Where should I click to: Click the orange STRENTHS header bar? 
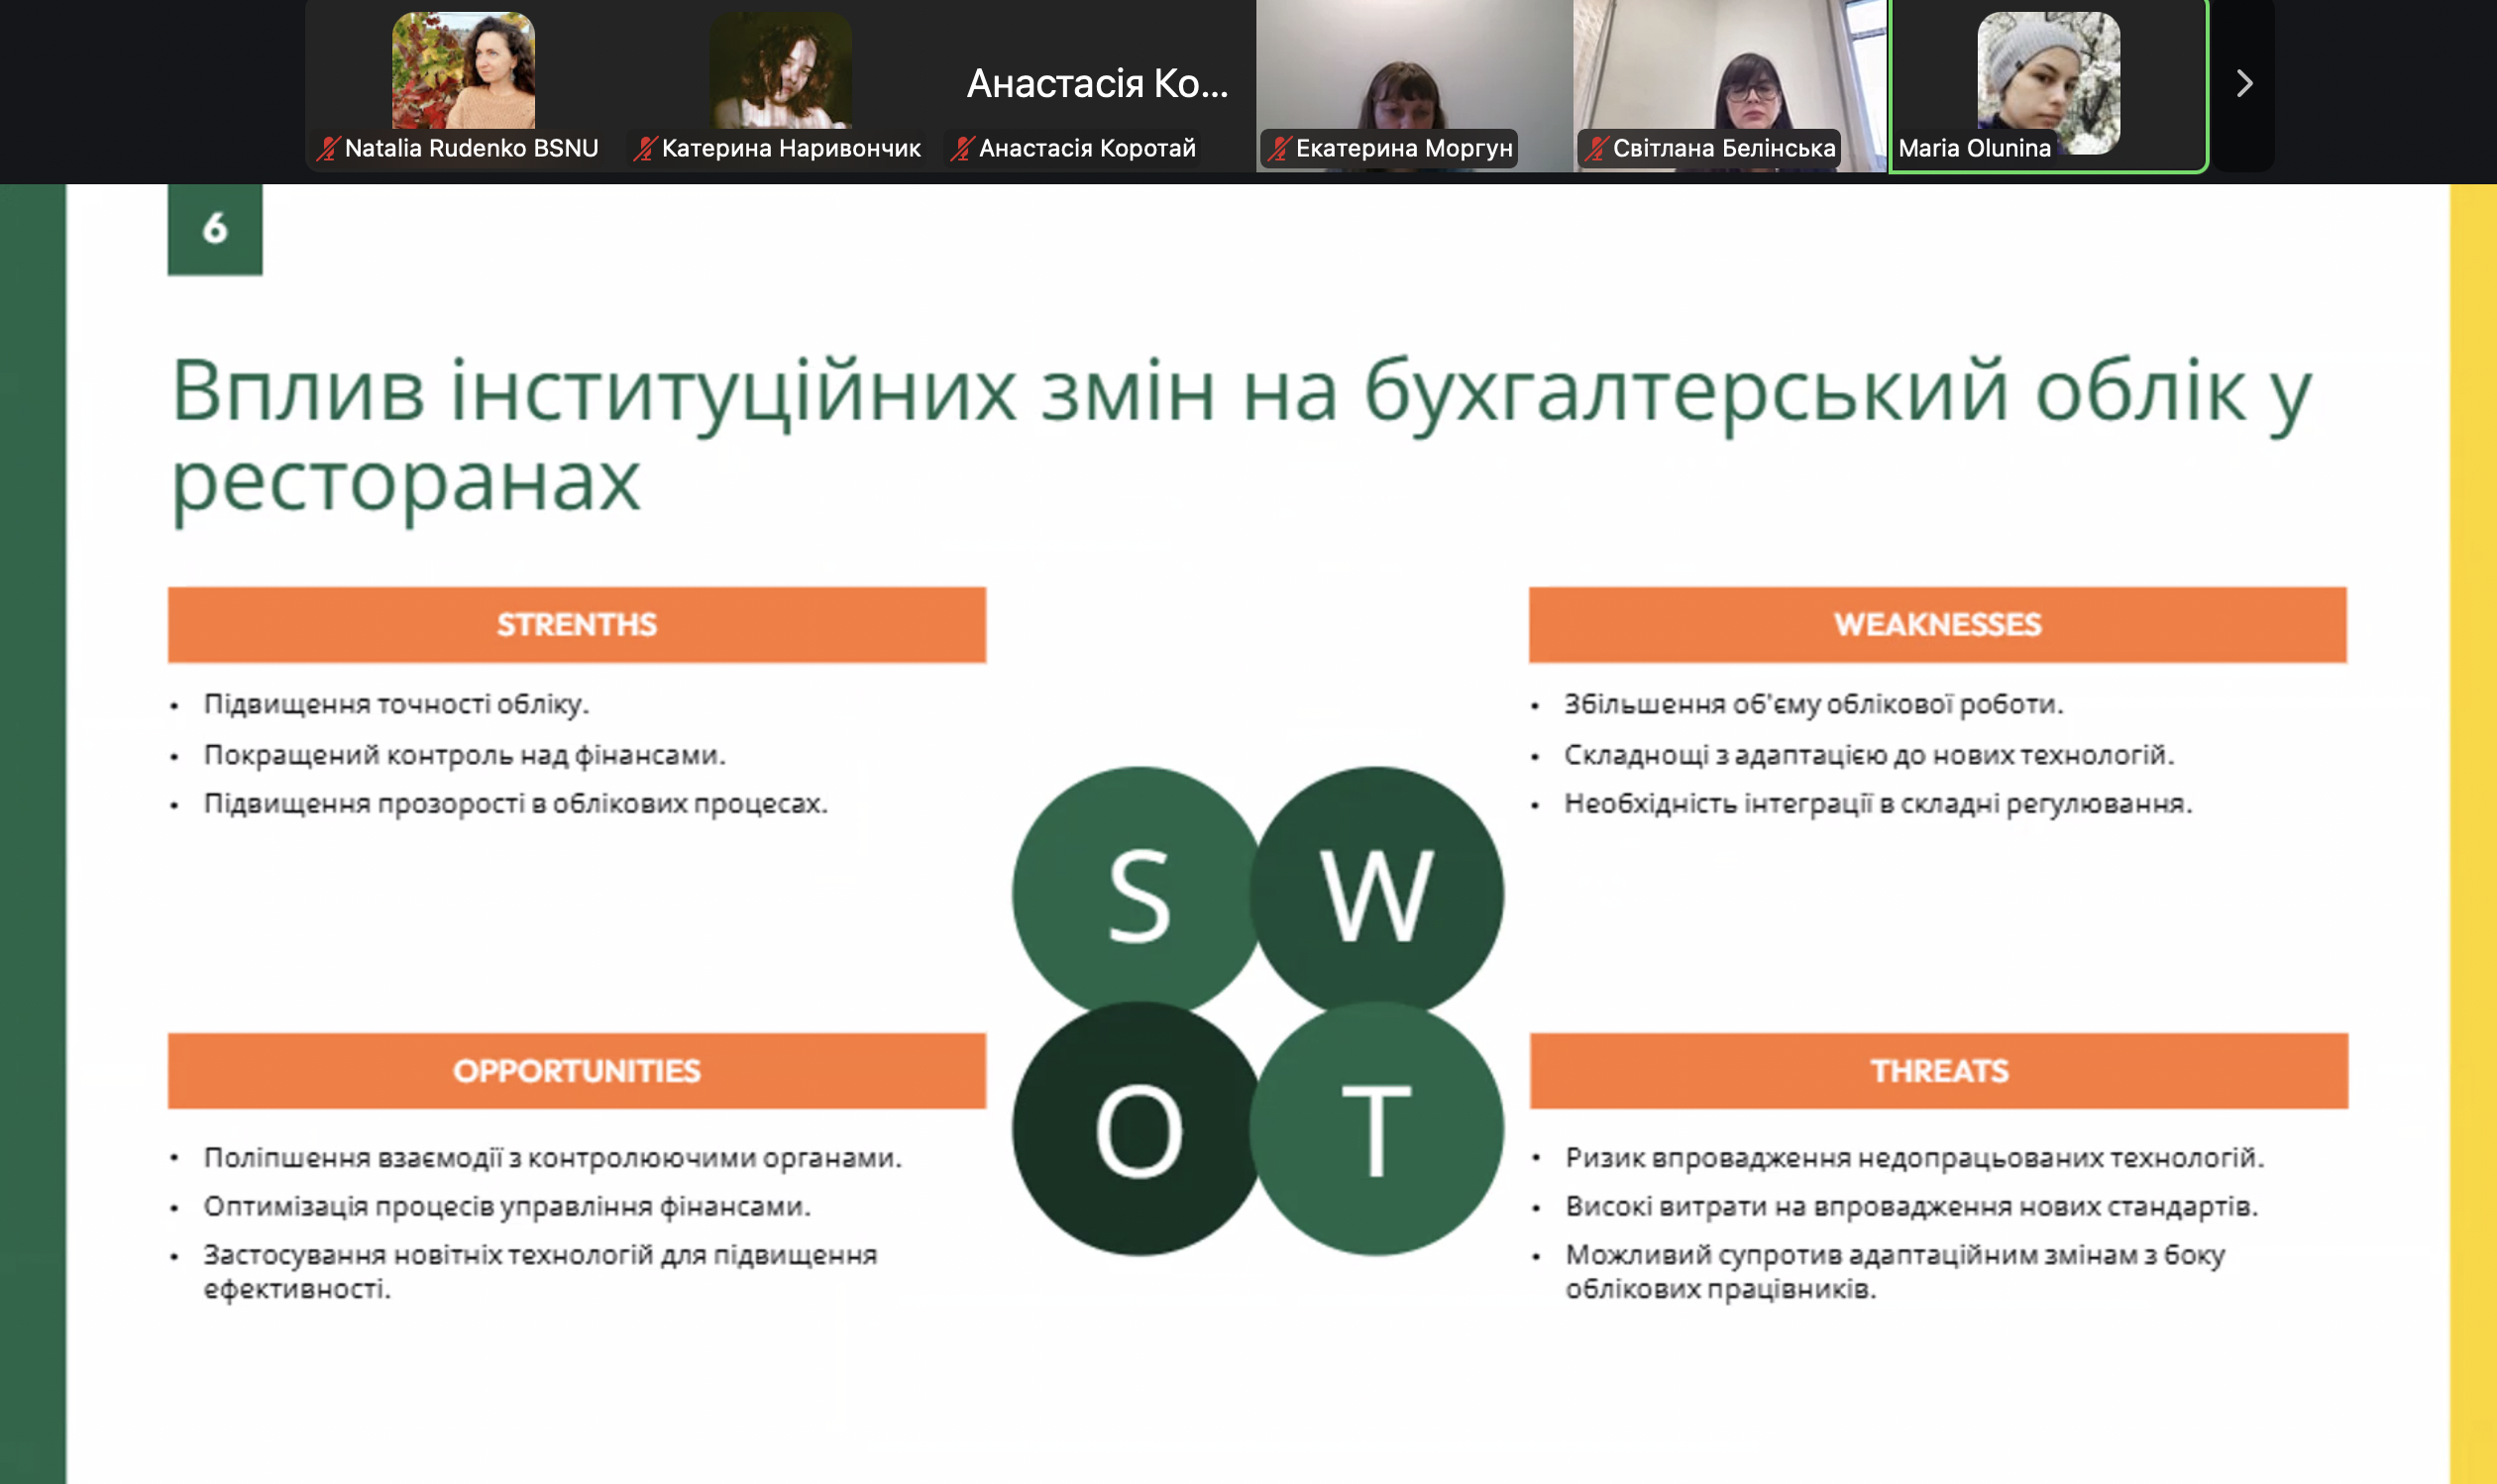tap(576, 624)
